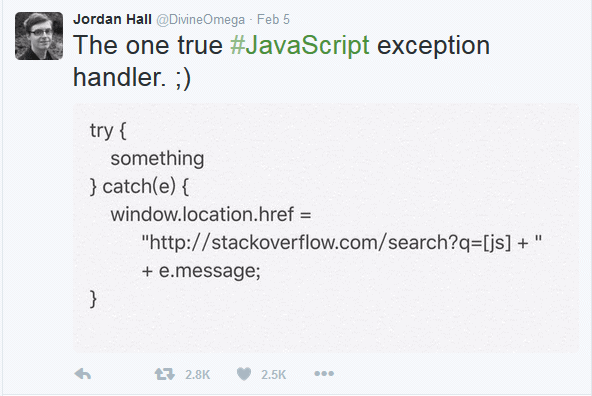Select the tweet text 'The one true'

coord(148,45)
